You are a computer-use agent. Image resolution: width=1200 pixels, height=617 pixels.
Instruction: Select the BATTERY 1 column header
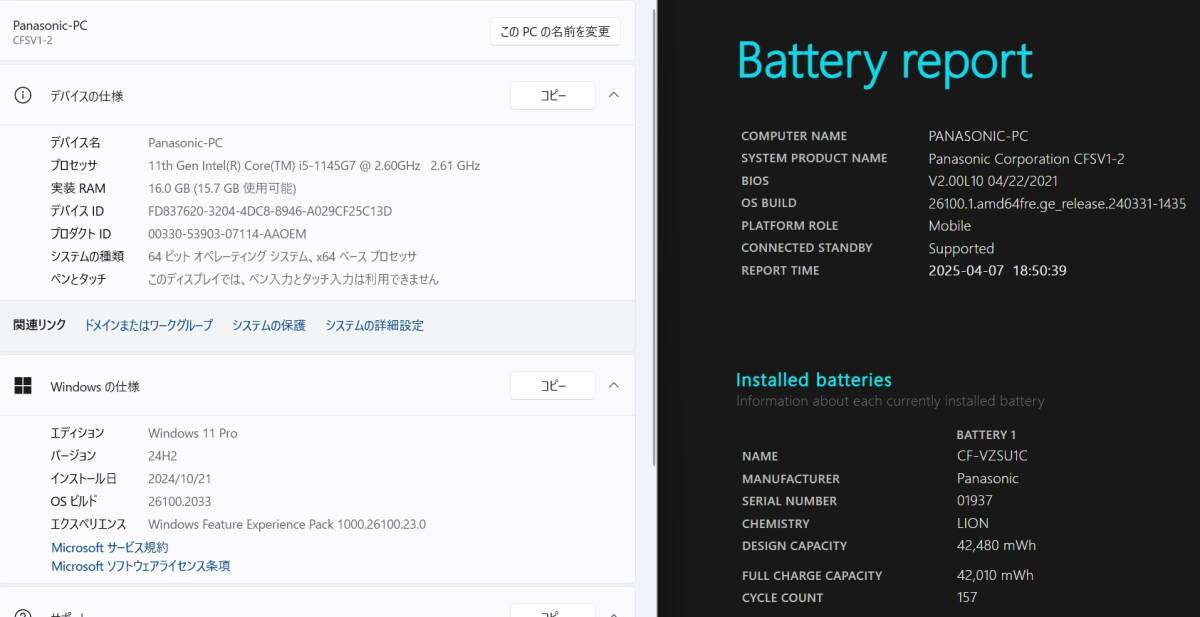click(986, 435)
